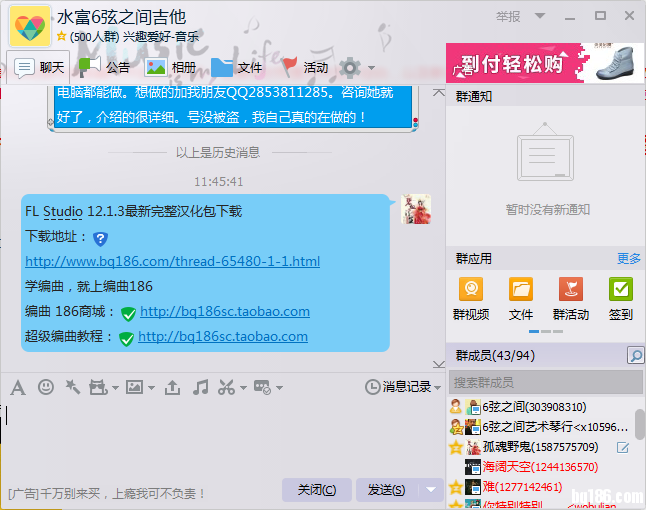Open 消息记录 message history
The height and width of the screenshot is (510, 646).
398,387
